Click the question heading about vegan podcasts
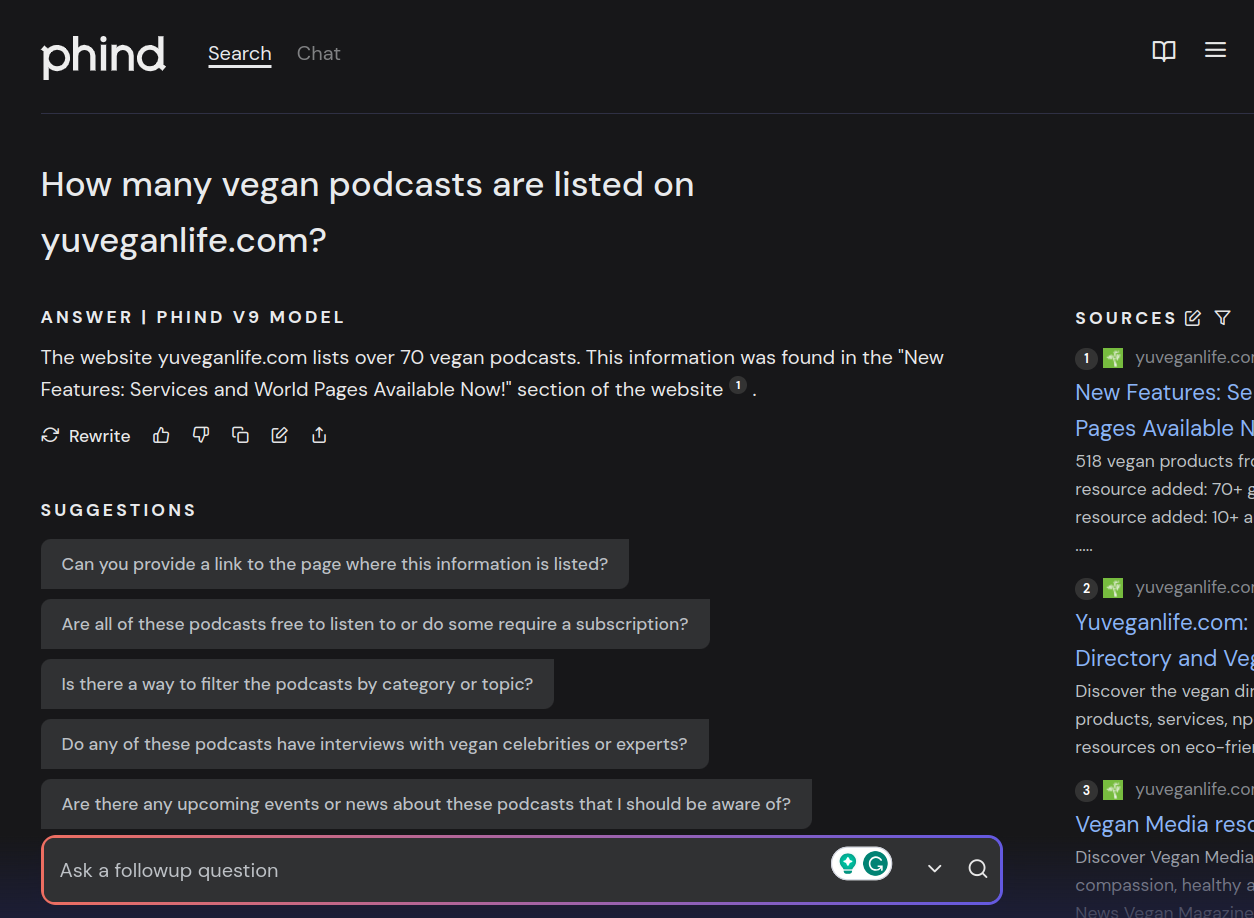1254x918 pixels. 368,212
